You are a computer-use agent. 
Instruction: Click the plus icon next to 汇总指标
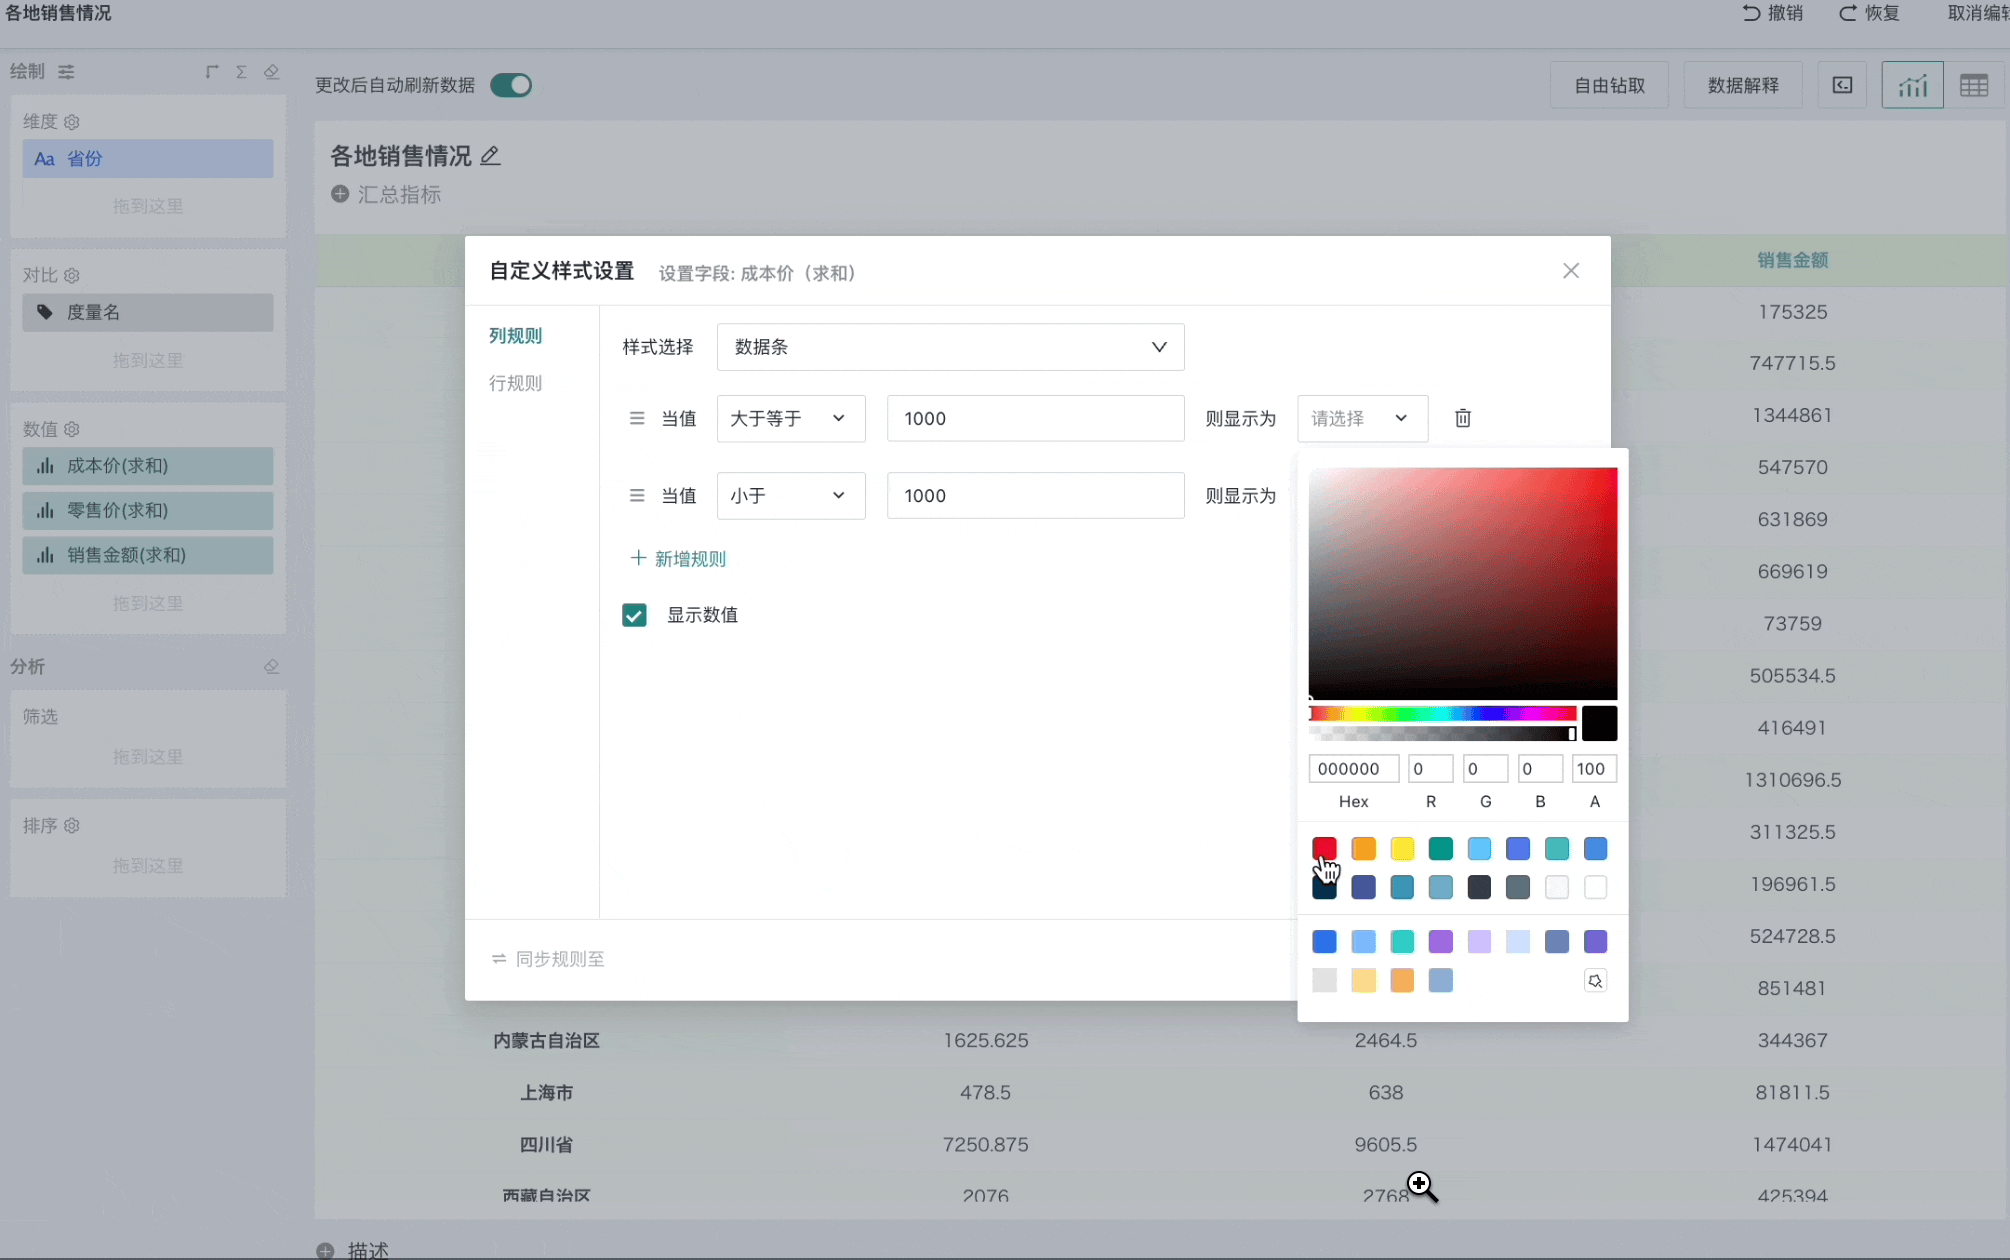[340, 194]
